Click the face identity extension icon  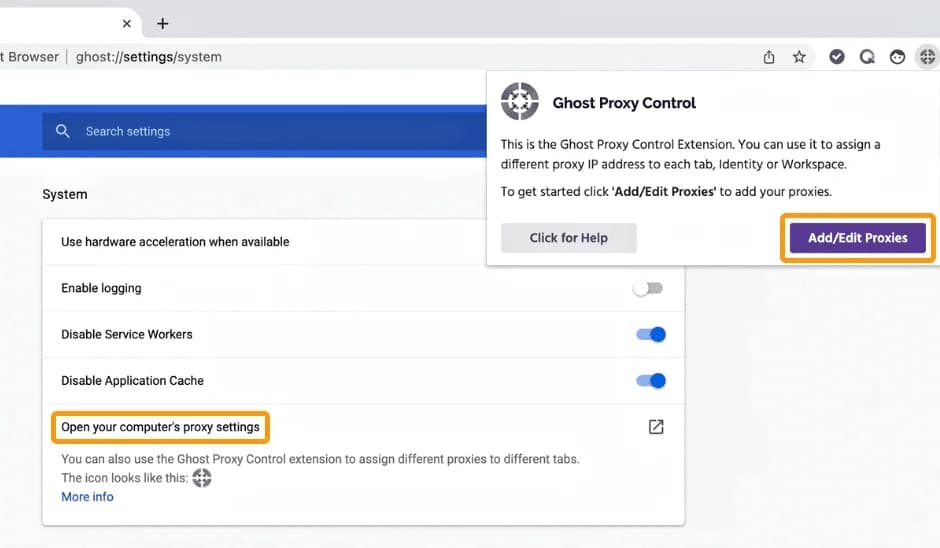(x=898, y=57)
